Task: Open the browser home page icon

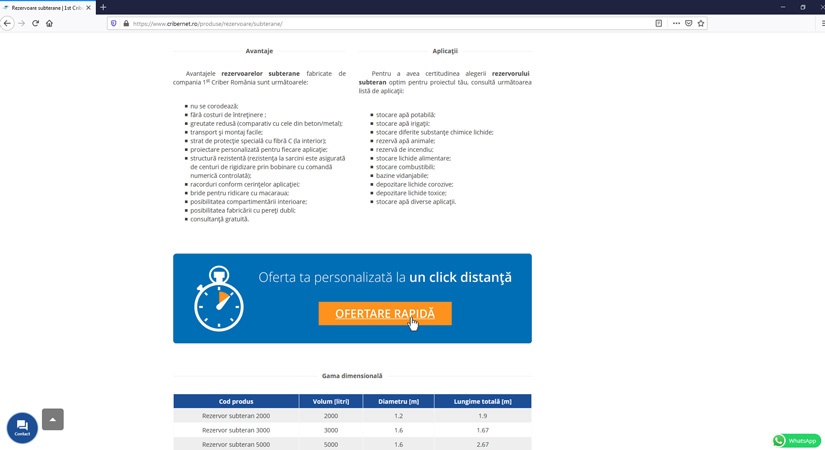Action: [x=49, y=23]
